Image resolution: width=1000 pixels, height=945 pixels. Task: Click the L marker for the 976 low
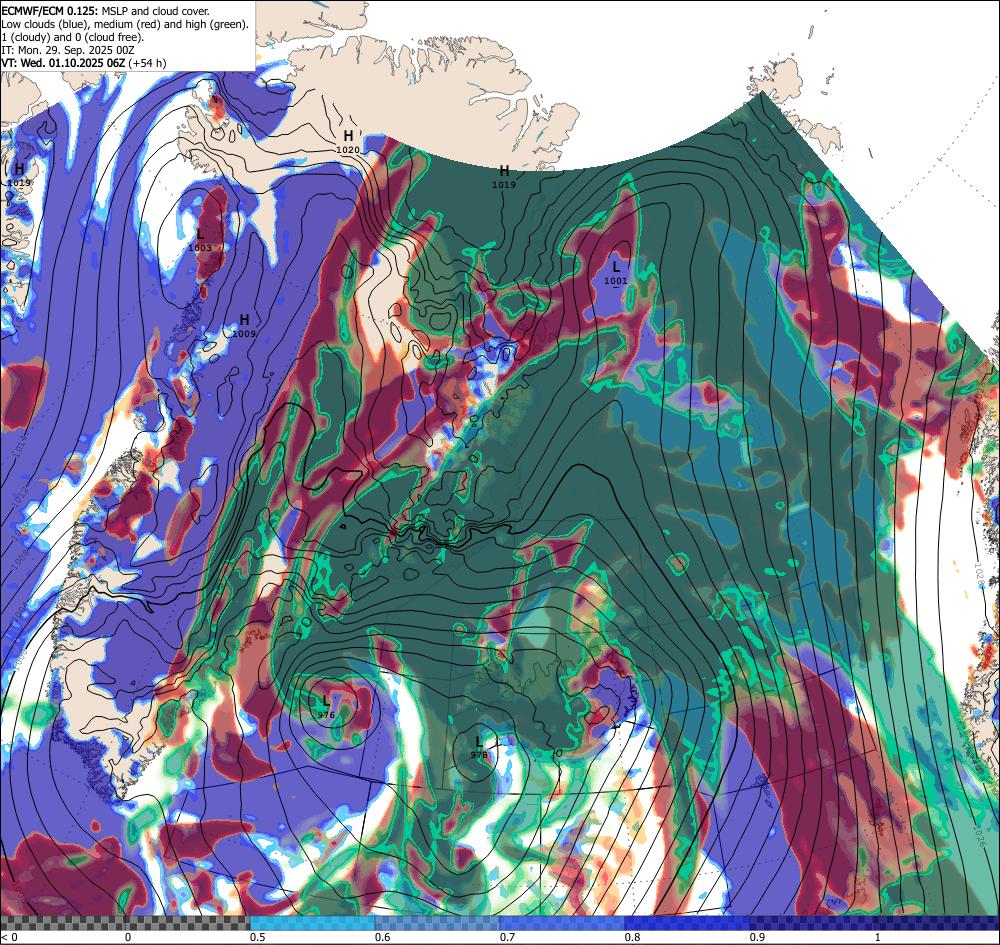326,703
